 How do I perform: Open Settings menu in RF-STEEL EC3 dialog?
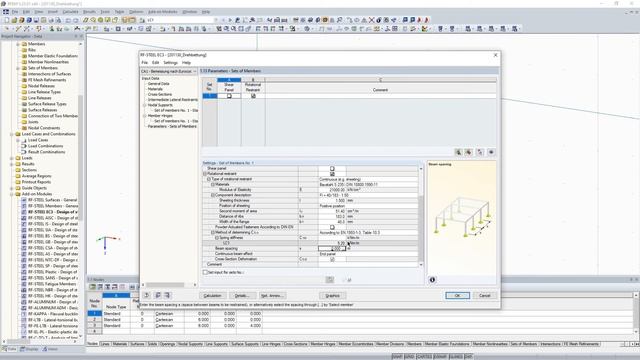[170, 63]
